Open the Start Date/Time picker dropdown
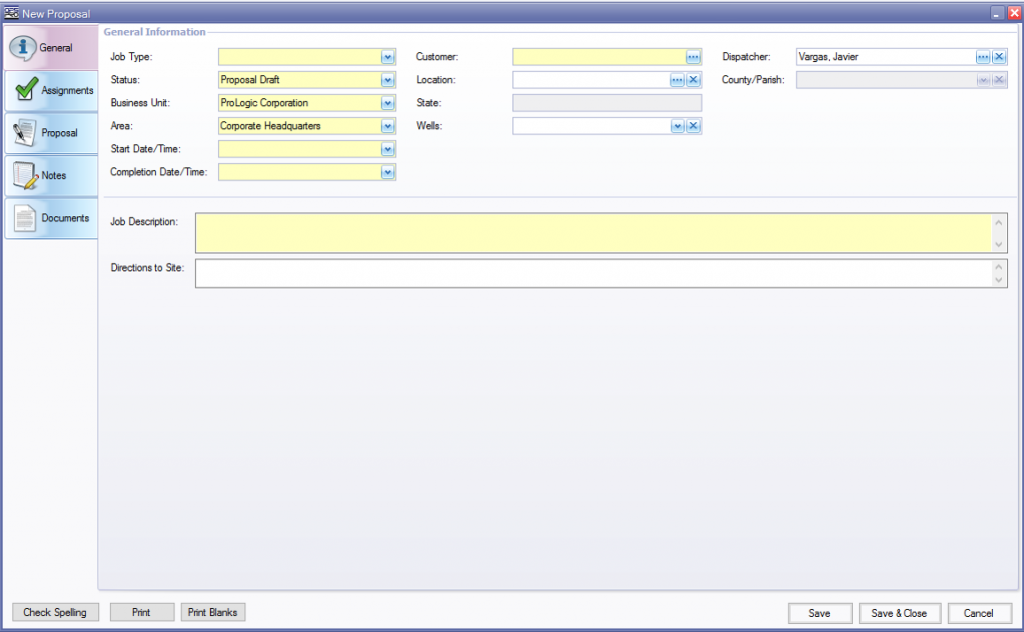The image size is (1024, 632). click(388, 148)
